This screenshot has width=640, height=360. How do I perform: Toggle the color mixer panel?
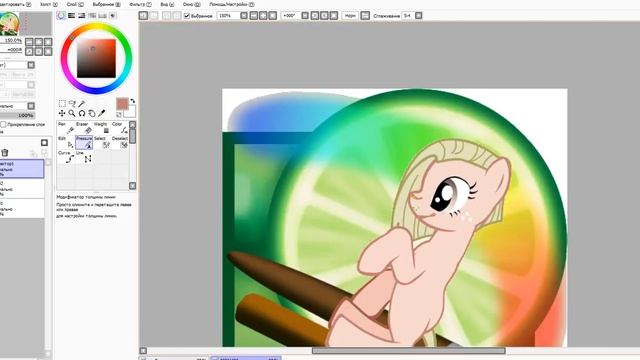click(92, 16)
